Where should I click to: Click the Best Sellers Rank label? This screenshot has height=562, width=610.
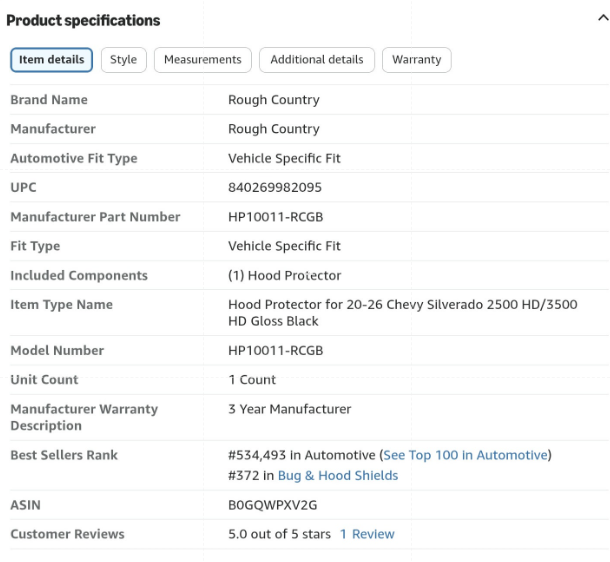coord(64,455)
